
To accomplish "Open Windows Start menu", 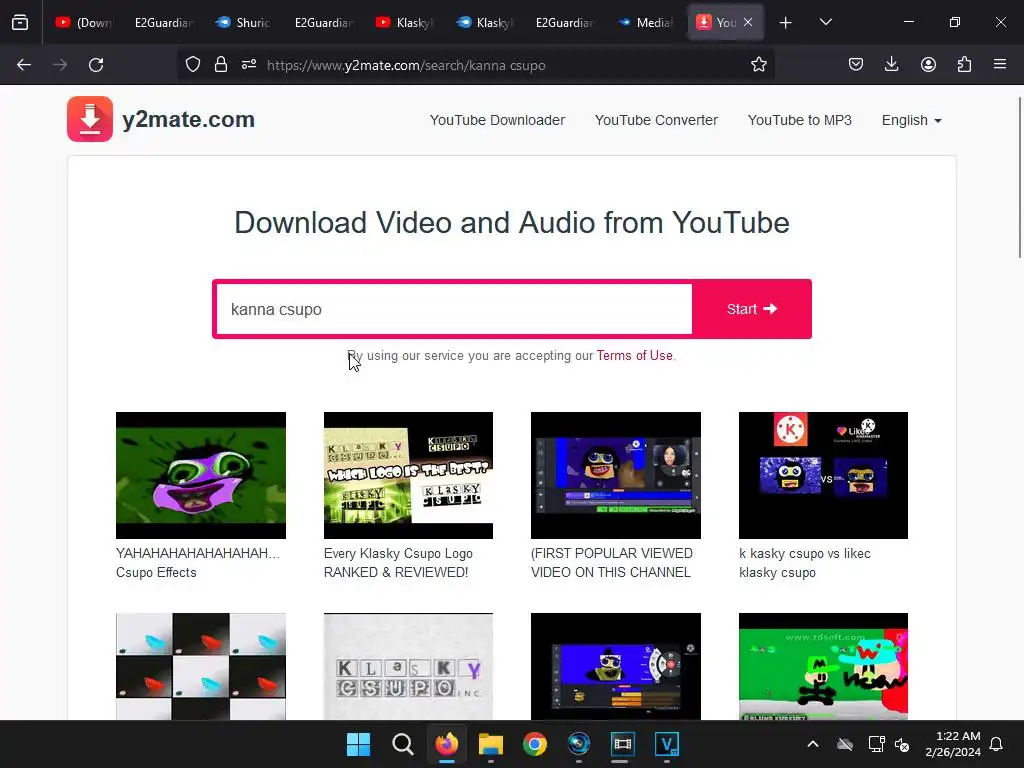I will pos(358,744).
